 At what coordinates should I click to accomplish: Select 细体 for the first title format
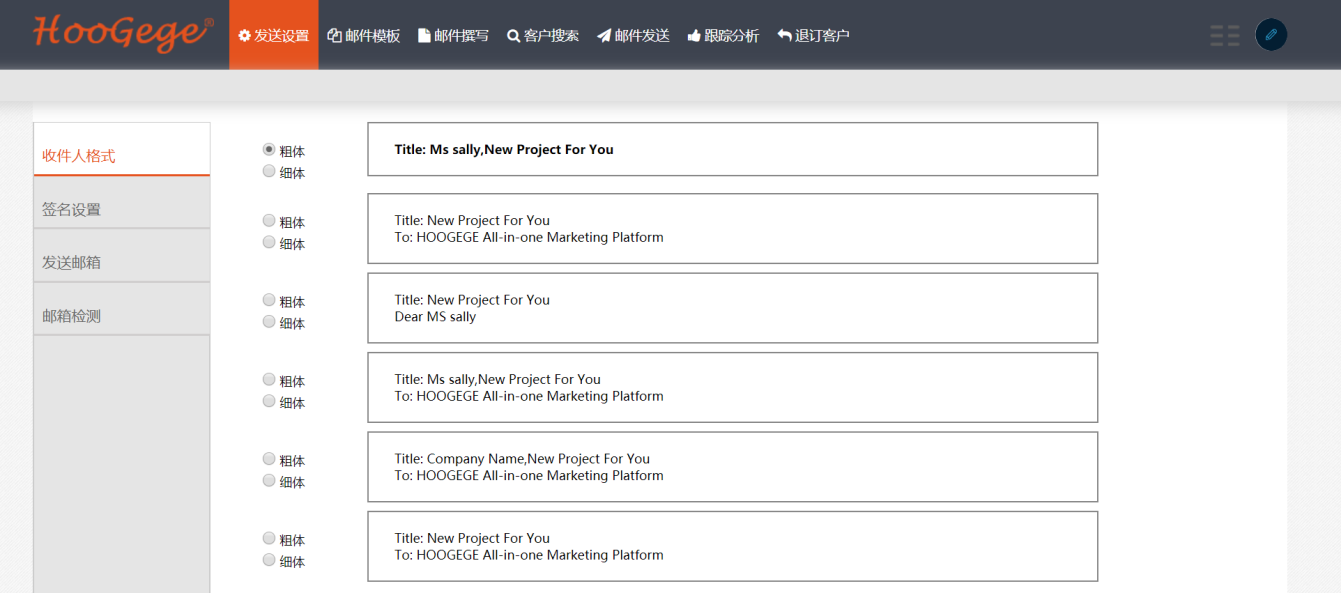tap(269, 171)
